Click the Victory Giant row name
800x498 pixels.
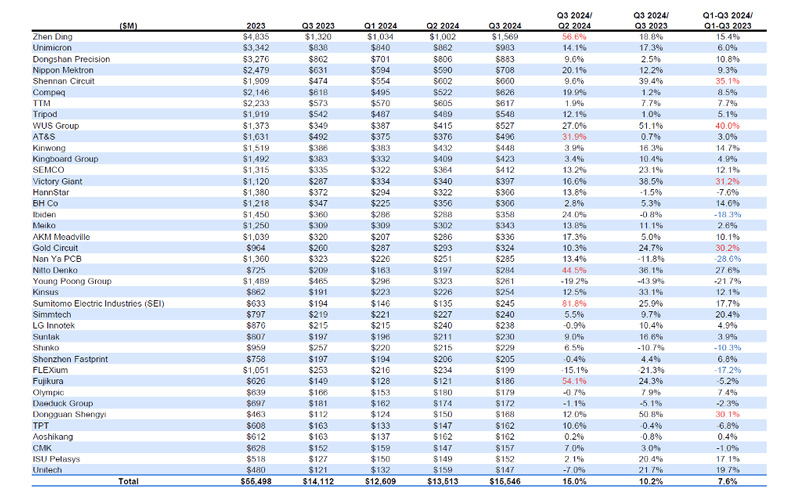57,181
